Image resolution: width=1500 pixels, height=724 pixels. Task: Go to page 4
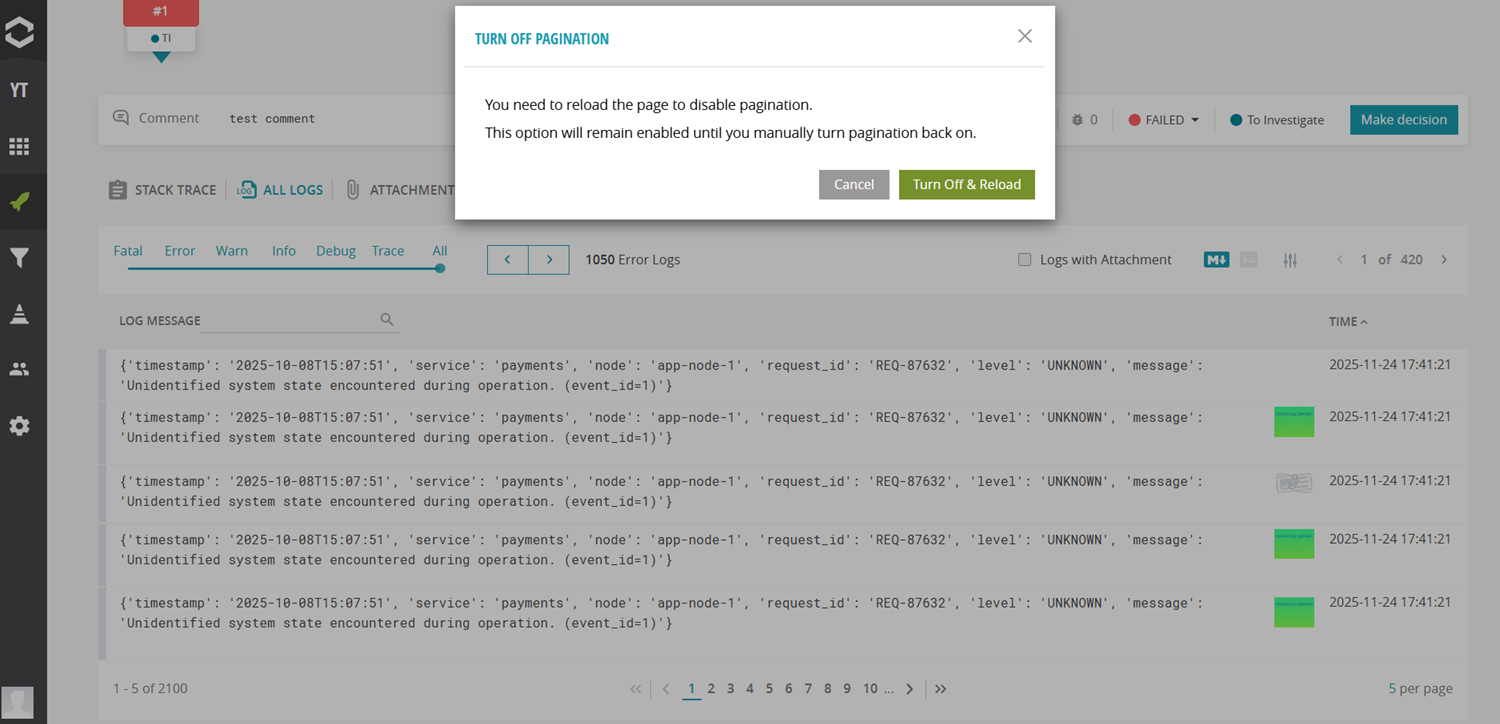pyautogui.click(x=750, y=689)
